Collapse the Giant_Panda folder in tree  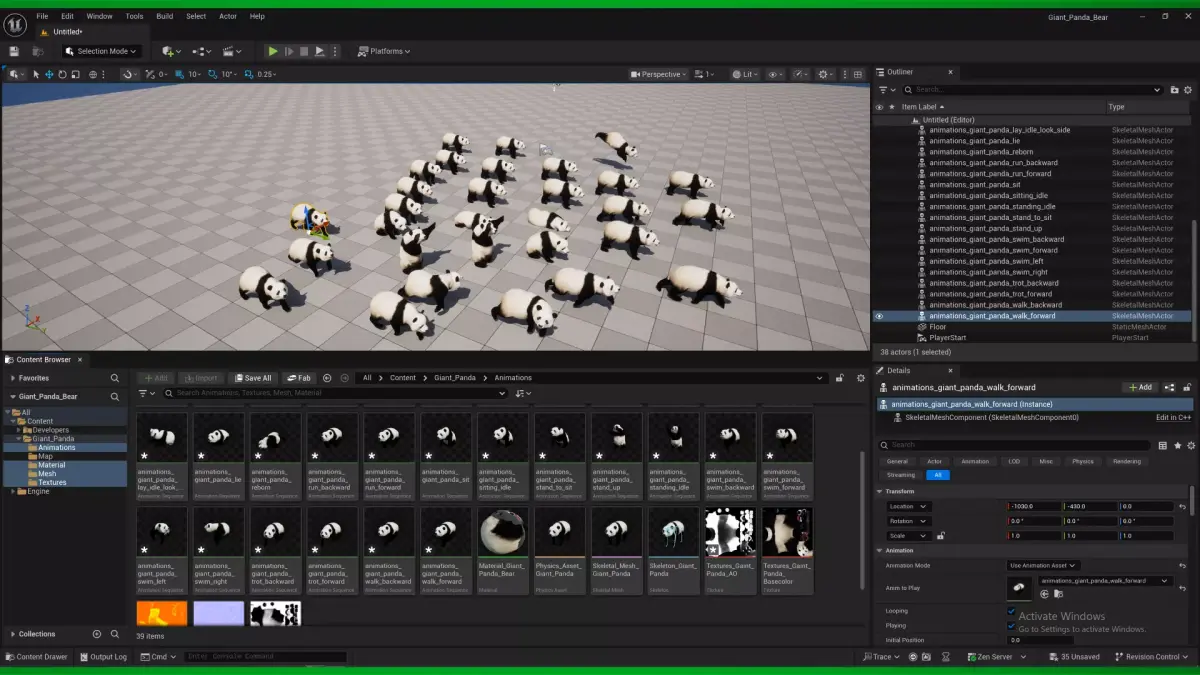(x=17, y=438)
